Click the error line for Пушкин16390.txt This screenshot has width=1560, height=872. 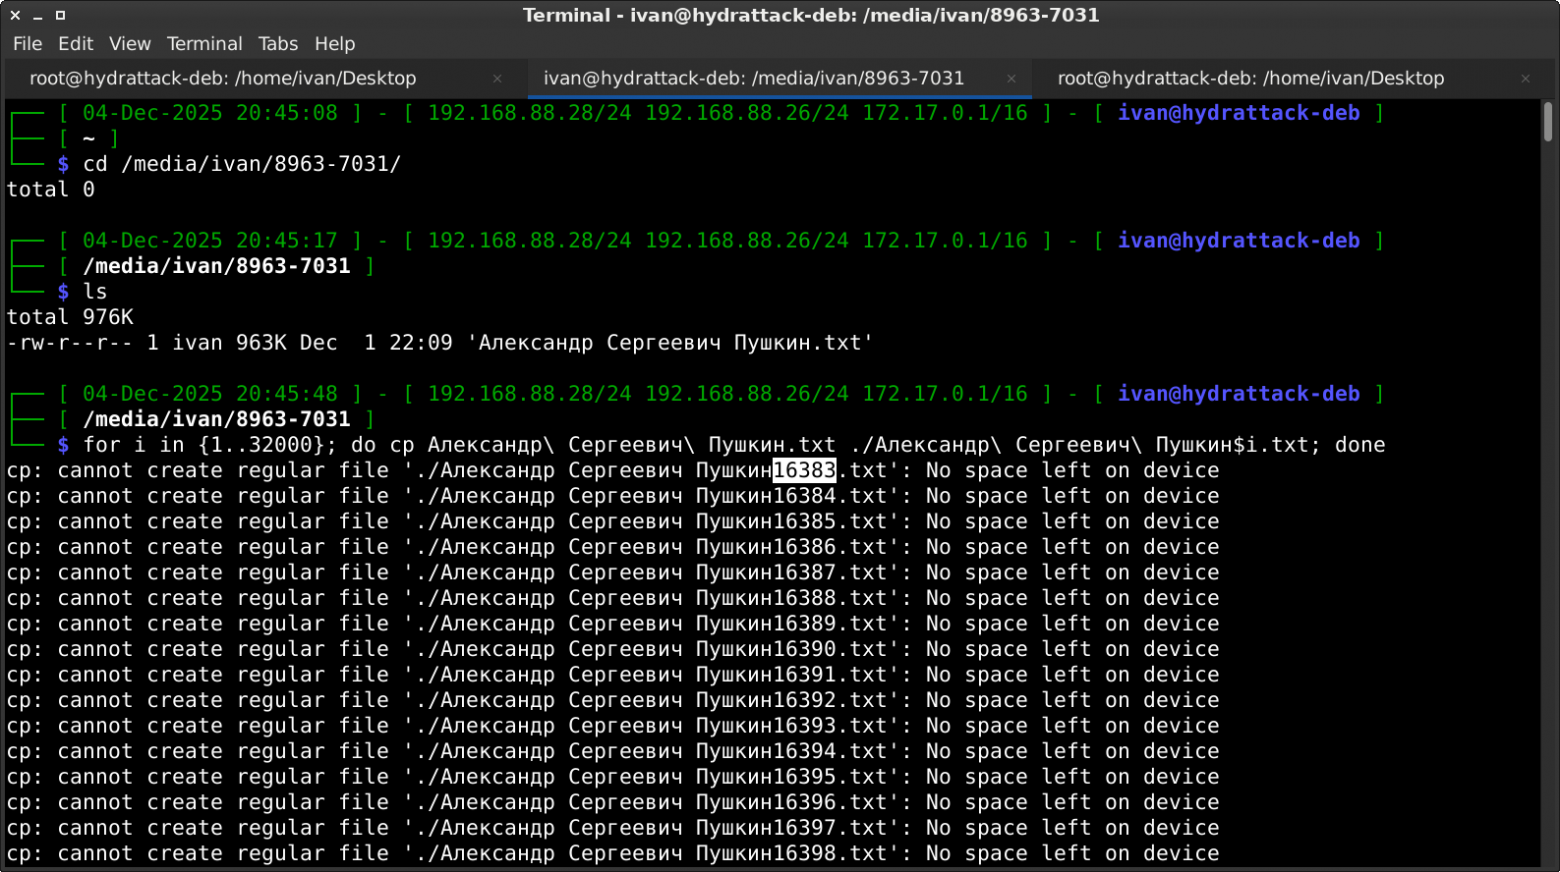pos(613,649)
